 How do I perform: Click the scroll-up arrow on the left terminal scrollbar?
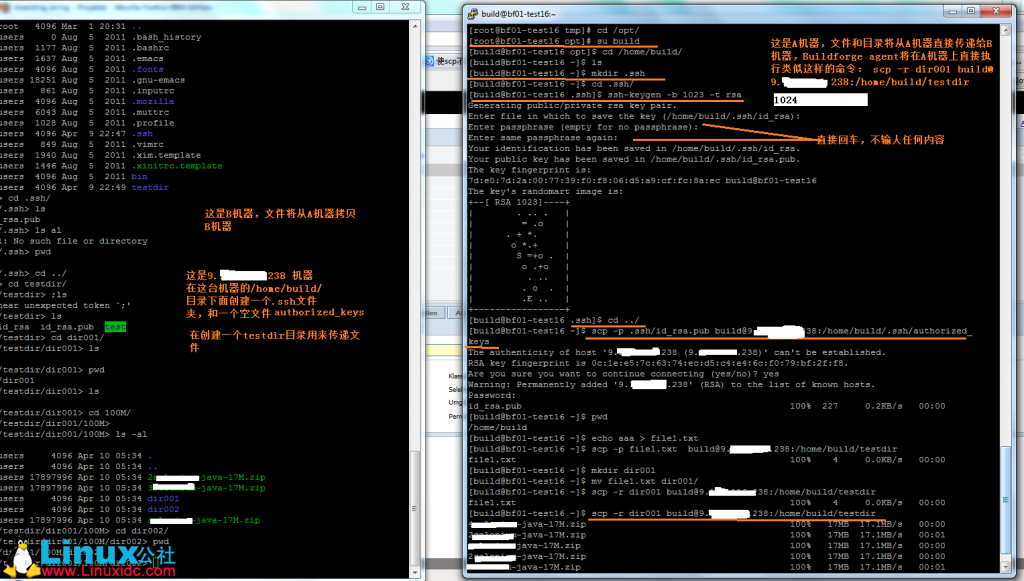coord(414,27)
